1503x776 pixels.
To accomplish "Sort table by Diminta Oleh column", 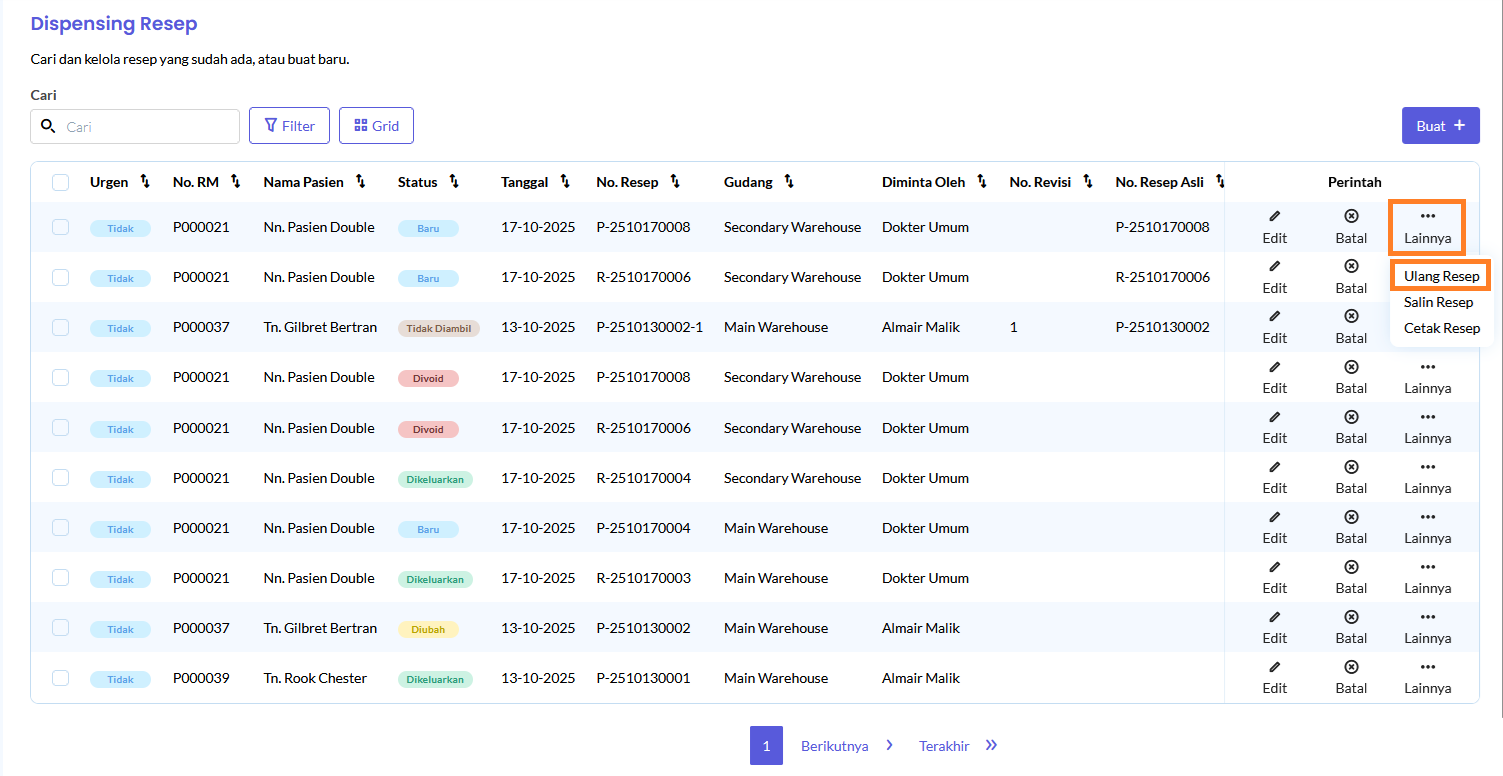I will (982, 182).
